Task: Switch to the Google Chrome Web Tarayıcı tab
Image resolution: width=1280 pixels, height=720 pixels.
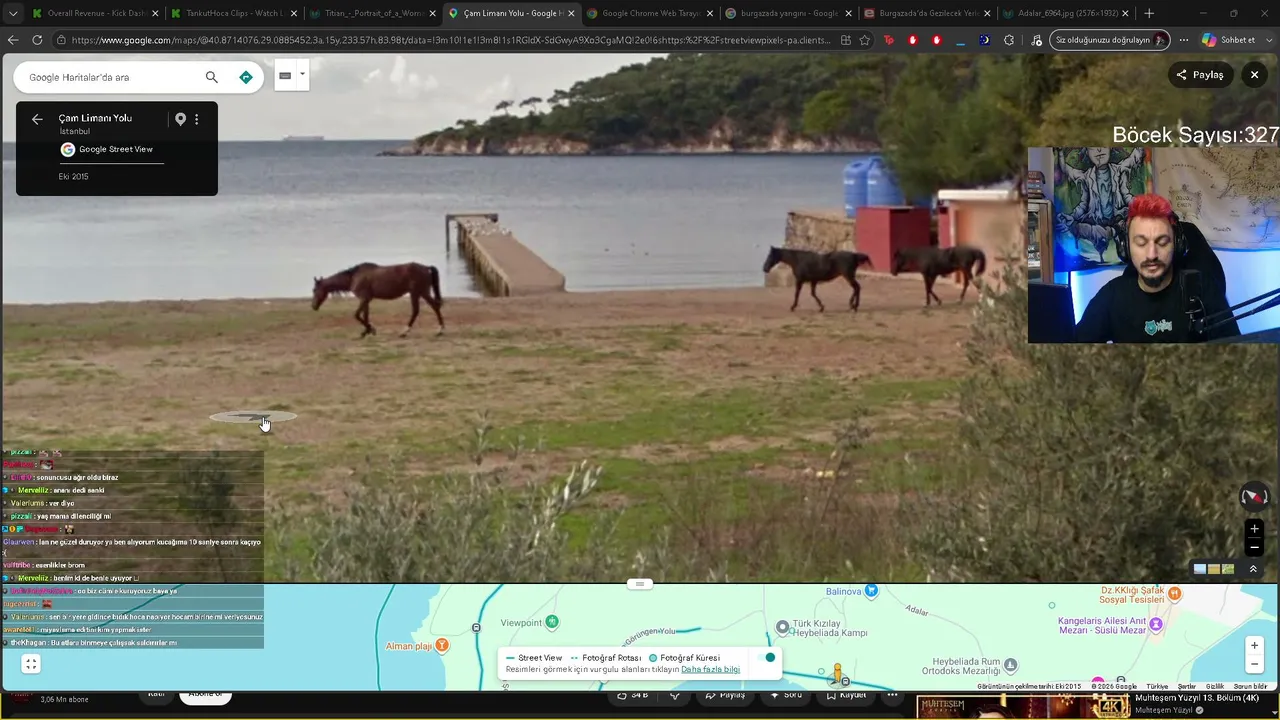Action: (x=650, y=13)
